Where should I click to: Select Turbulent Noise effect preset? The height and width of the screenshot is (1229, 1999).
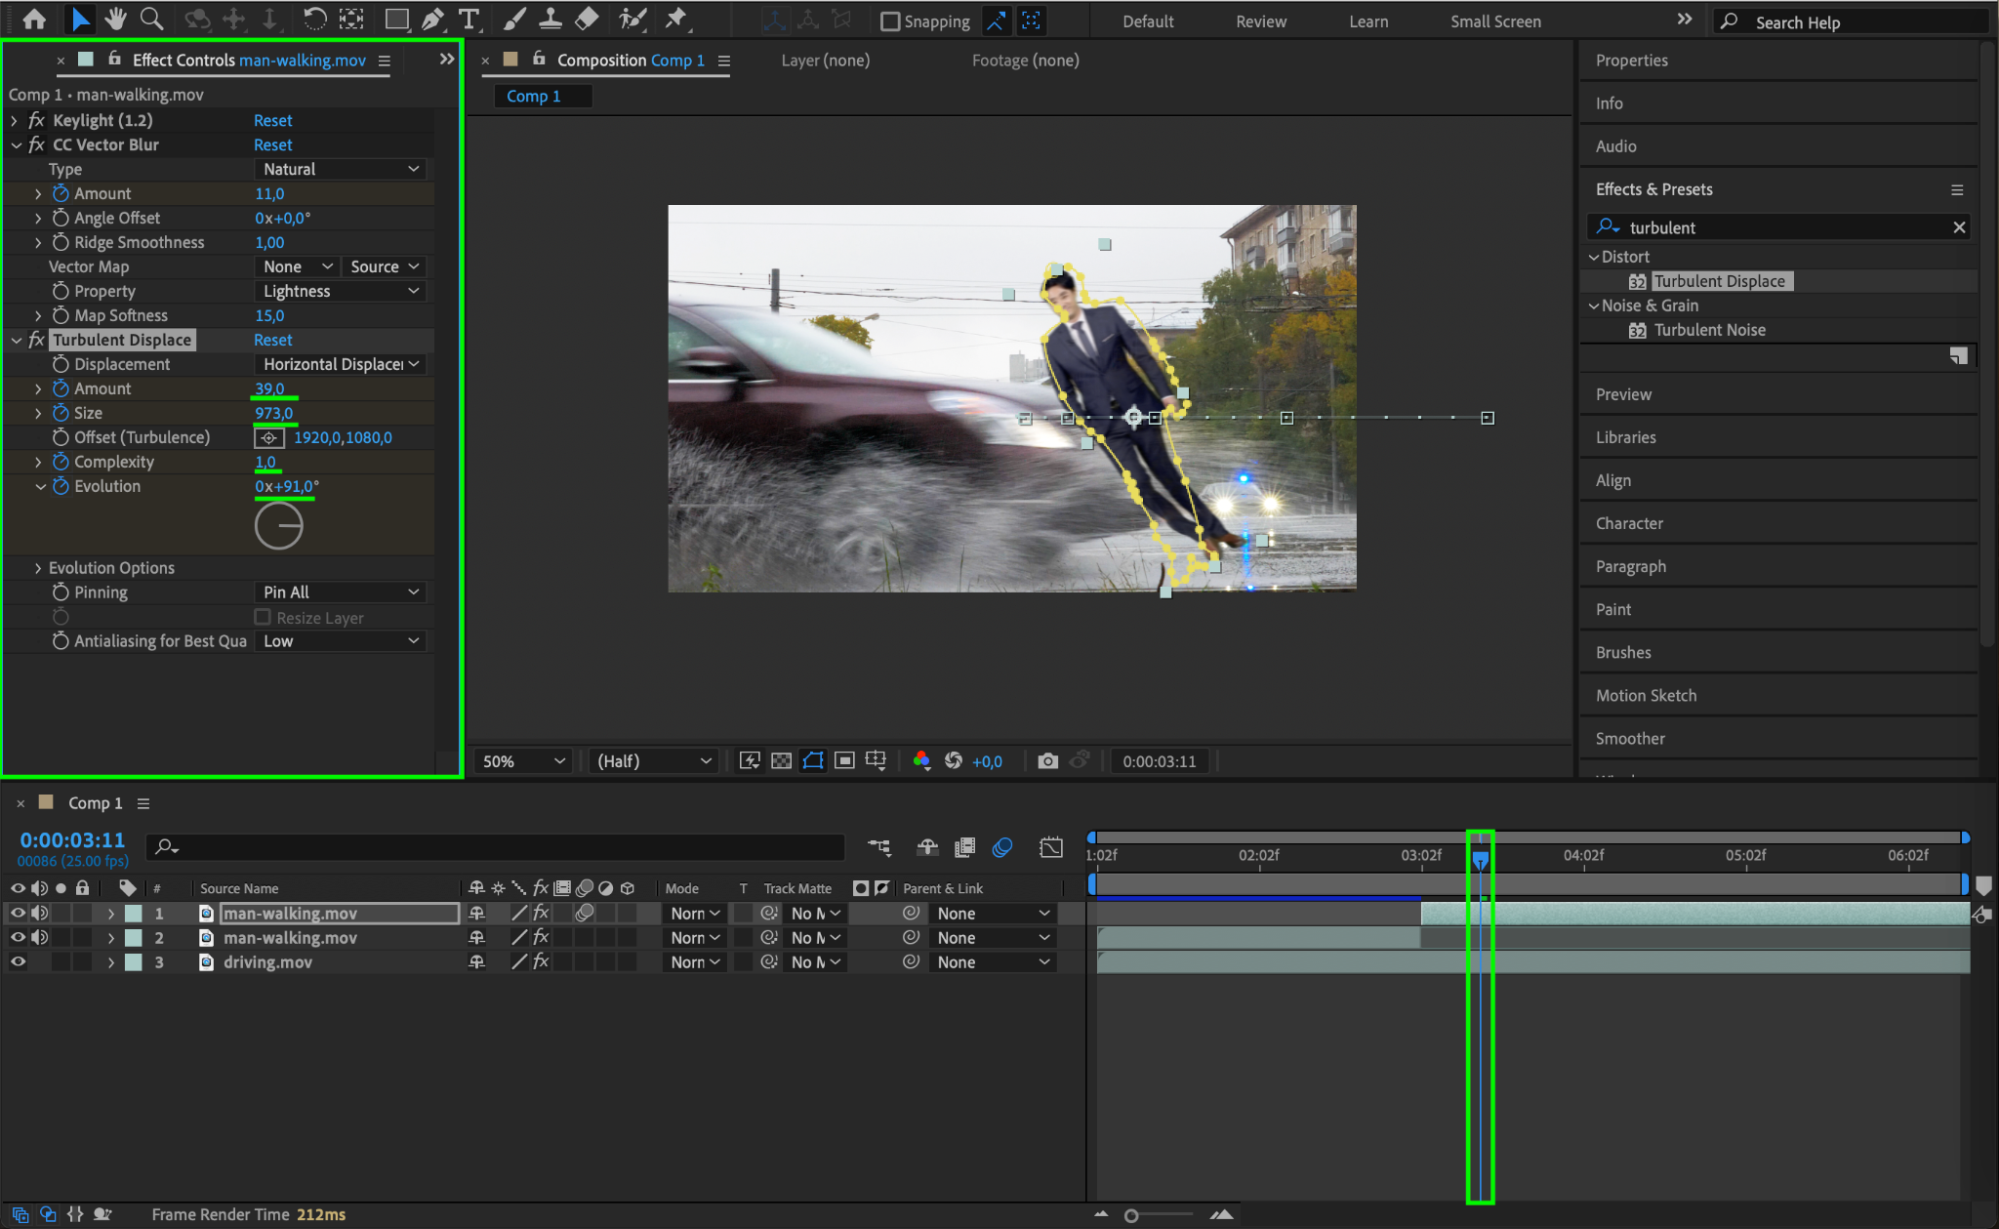(1709, 330)
